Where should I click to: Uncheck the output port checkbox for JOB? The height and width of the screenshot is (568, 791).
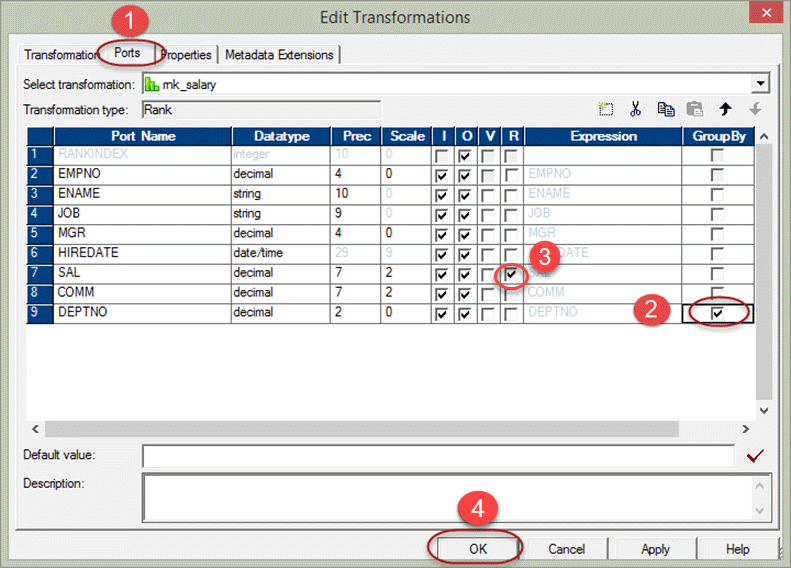click(x=465, y=215)
